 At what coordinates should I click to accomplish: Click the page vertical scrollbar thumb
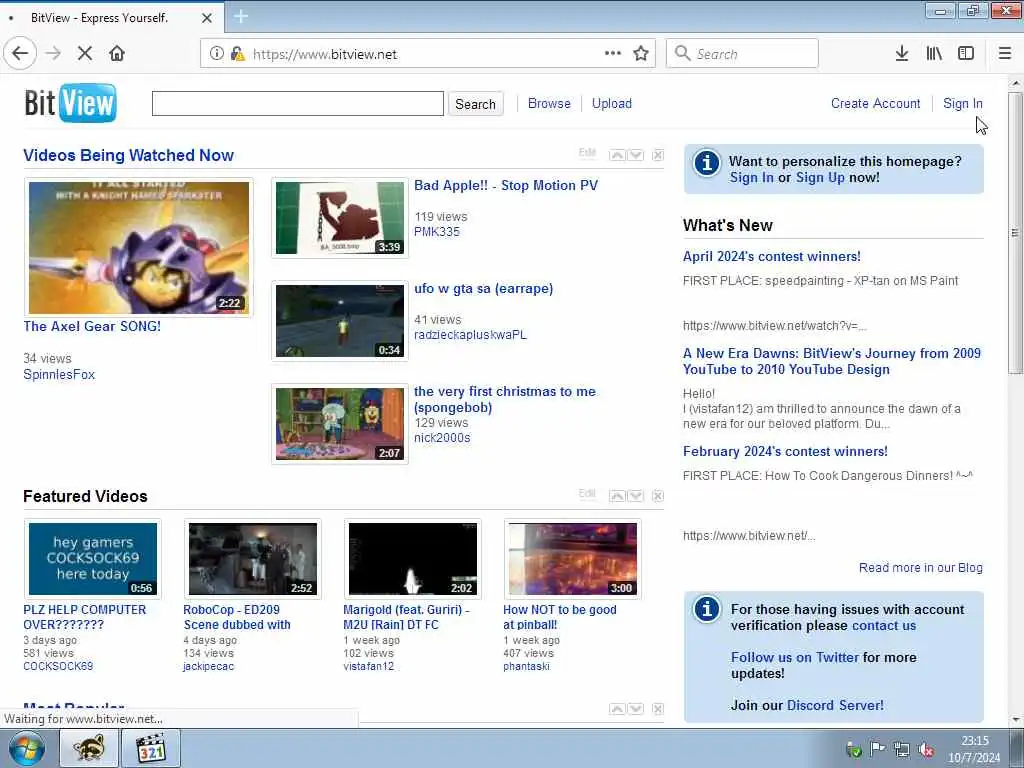[x=1015, y=233]
